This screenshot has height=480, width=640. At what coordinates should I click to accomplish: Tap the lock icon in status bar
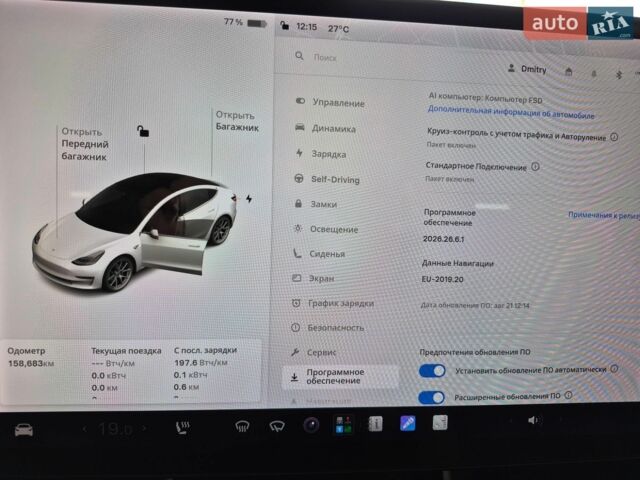pos(284,25)
